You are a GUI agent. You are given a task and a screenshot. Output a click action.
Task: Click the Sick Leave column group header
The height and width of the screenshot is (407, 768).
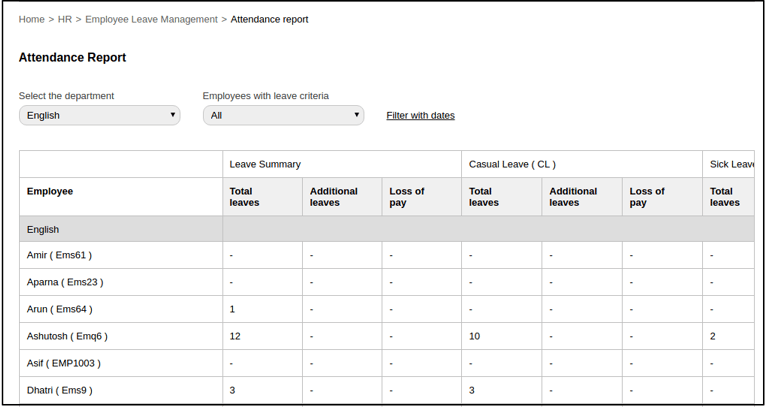(731, 164)
